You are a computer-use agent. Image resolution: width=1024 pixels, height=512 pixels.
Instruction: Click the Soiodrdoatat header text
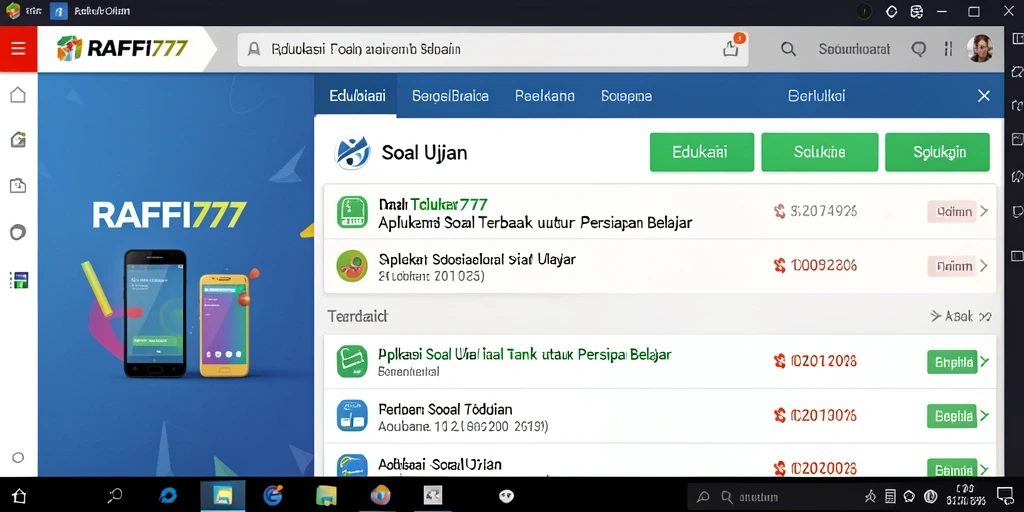point(854,49)
